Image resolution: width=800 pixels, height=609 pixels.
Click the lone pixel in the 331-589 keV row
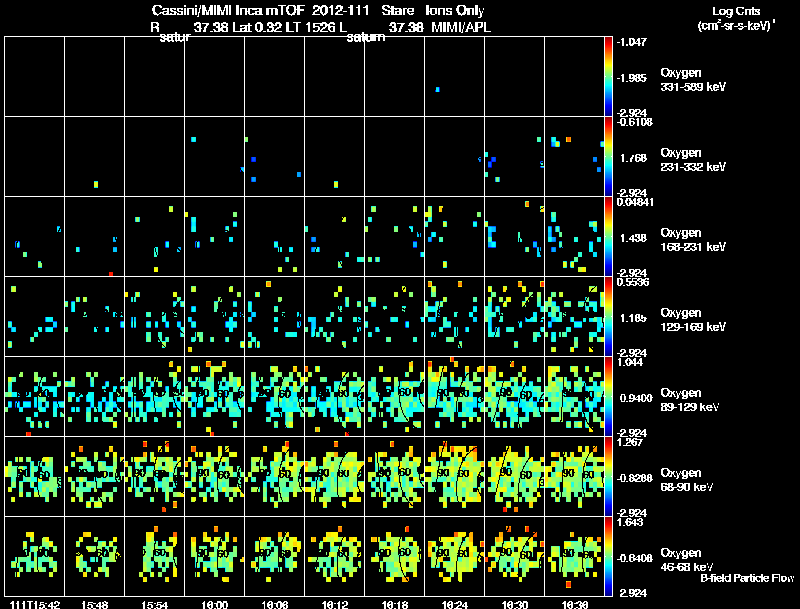point(437,90)
